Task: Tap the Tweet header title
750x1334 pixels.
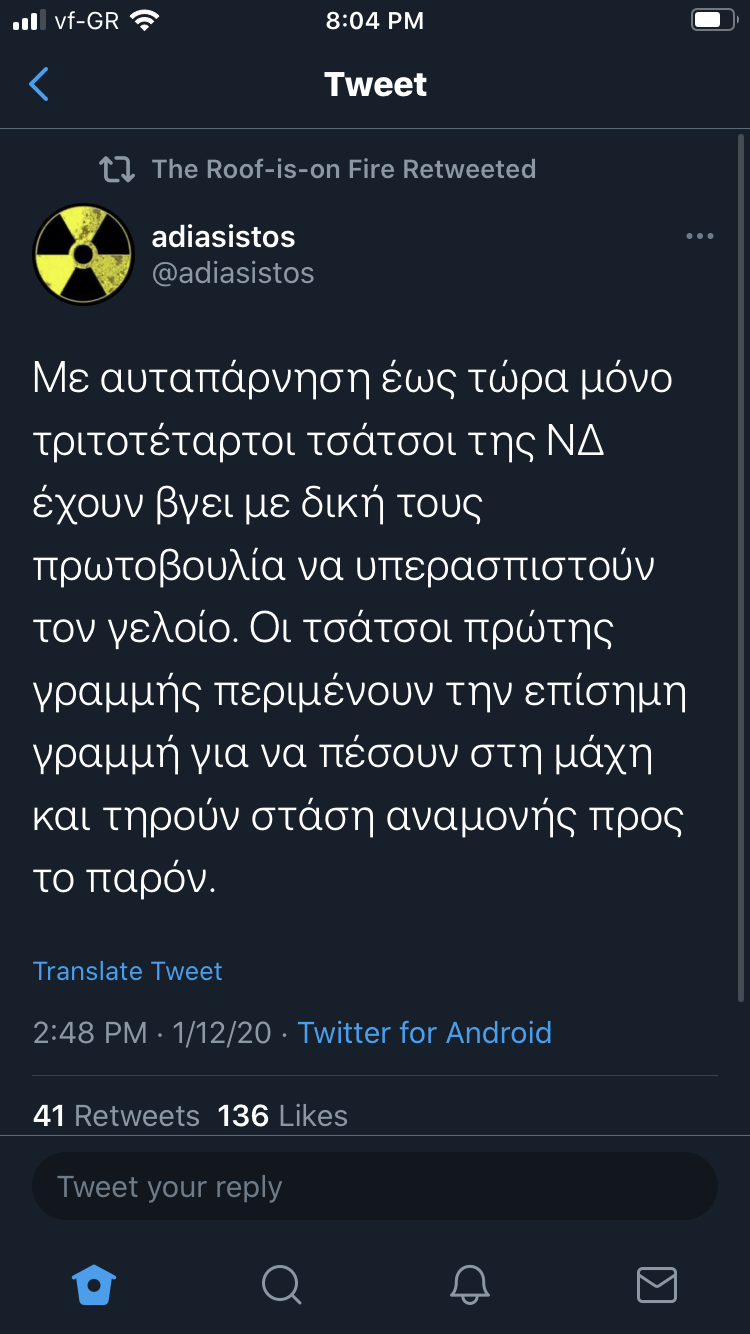Action: tap(375, 85)
